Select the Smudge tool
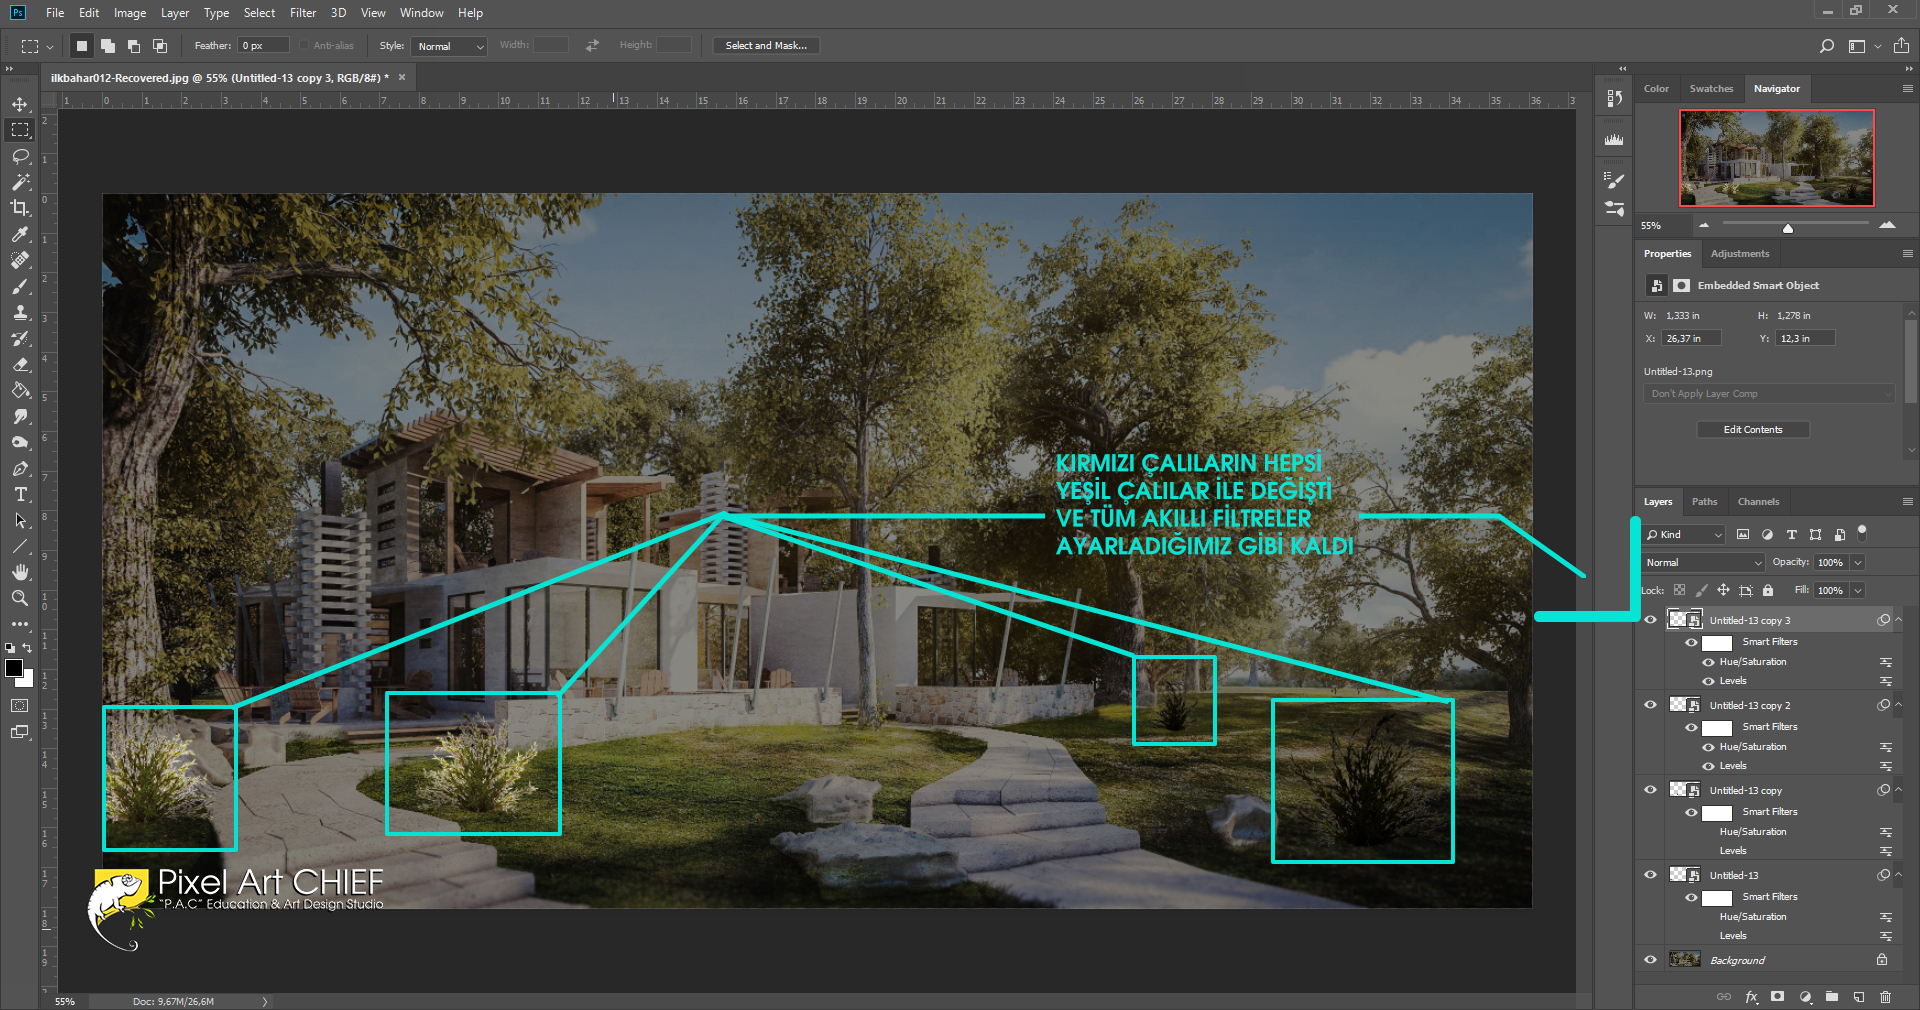This screenshot has width=1920, height=1010. tap(20, 416)
